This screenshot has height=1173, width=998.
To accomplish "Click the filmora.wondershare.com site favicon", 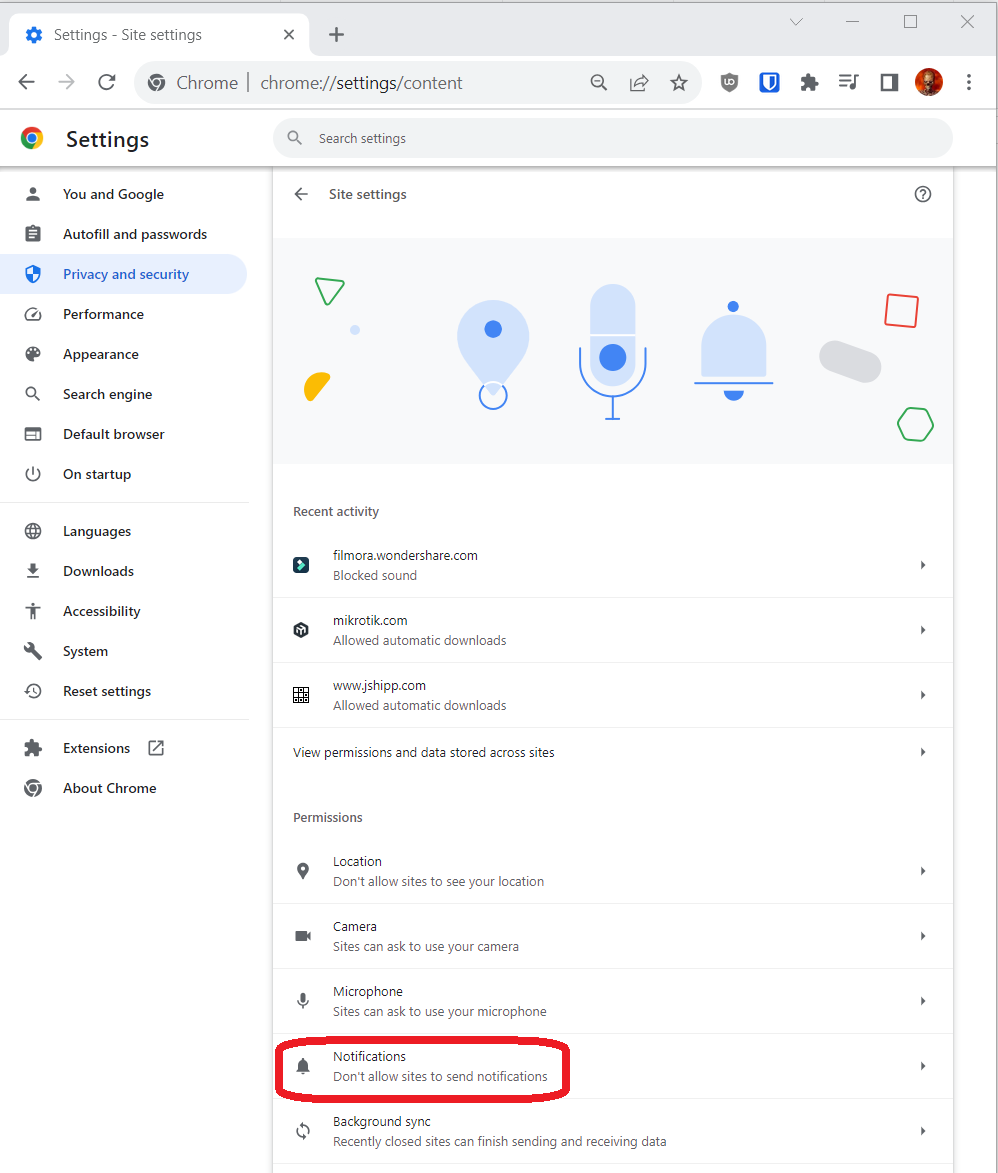I will click(x=301, y=565).
